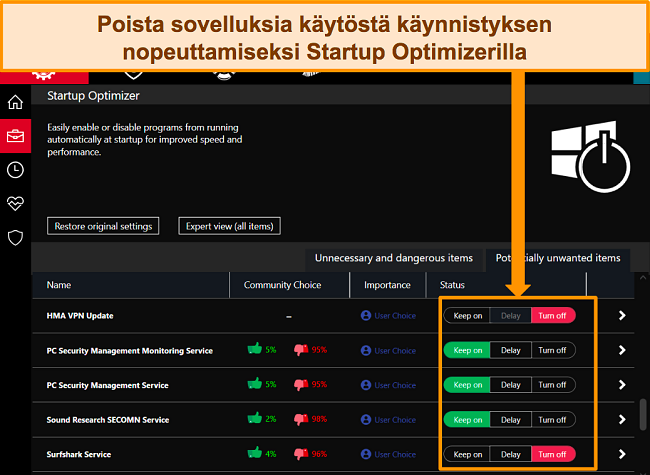Image resolution: width=650 pixels, height=475 pixels.
Task: Click User Choice link for PC Security Management Service
Action: pos(395,385)
